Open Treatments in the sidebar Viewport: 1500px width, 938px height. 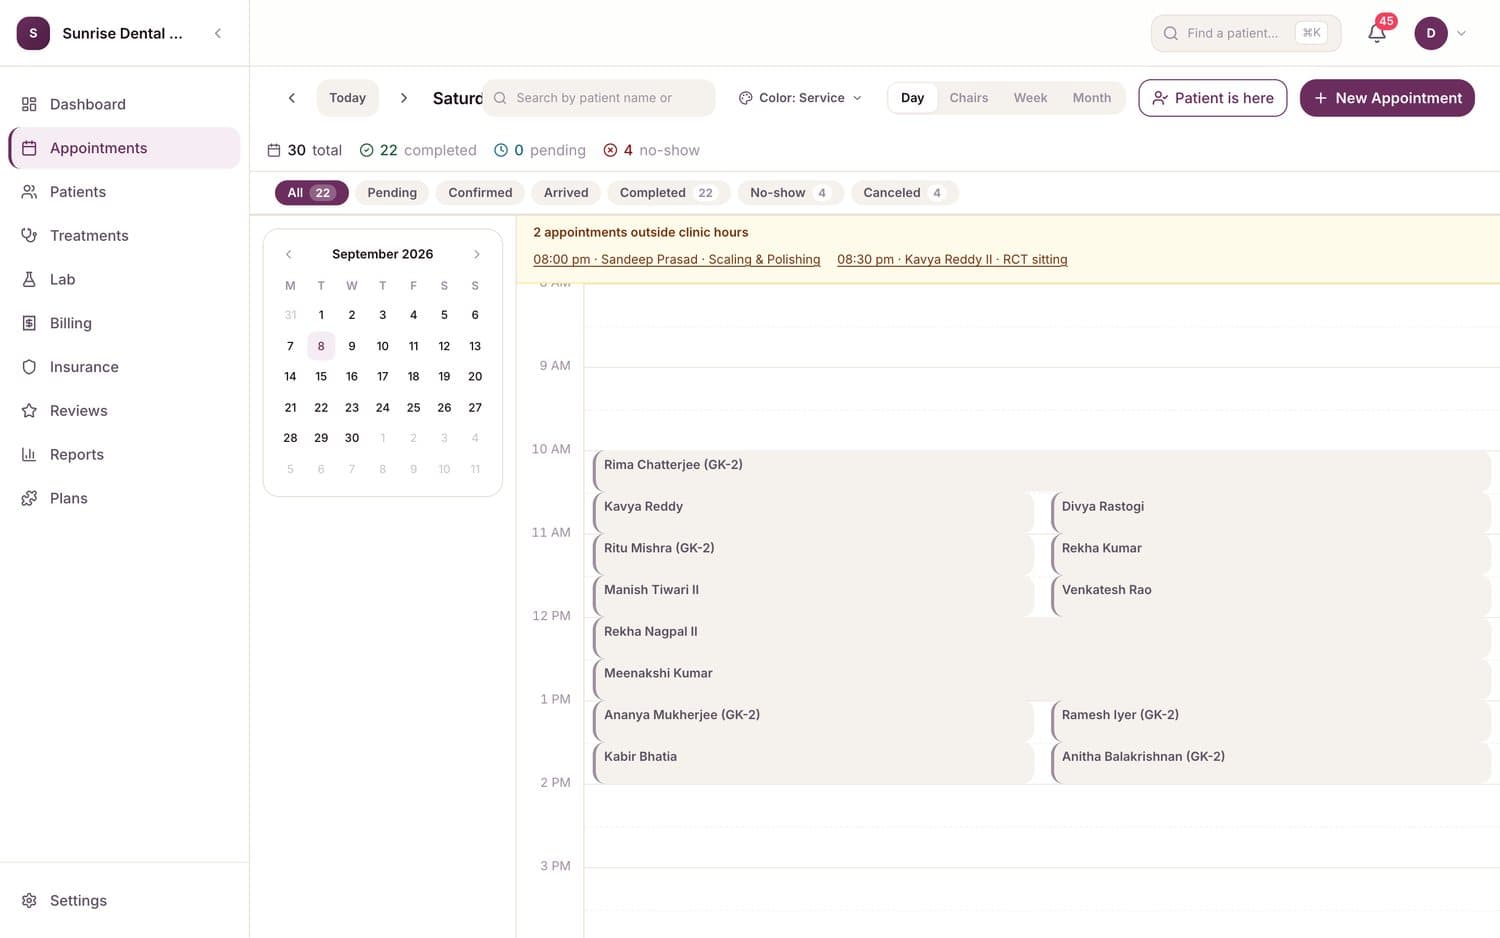pos(124,236)
